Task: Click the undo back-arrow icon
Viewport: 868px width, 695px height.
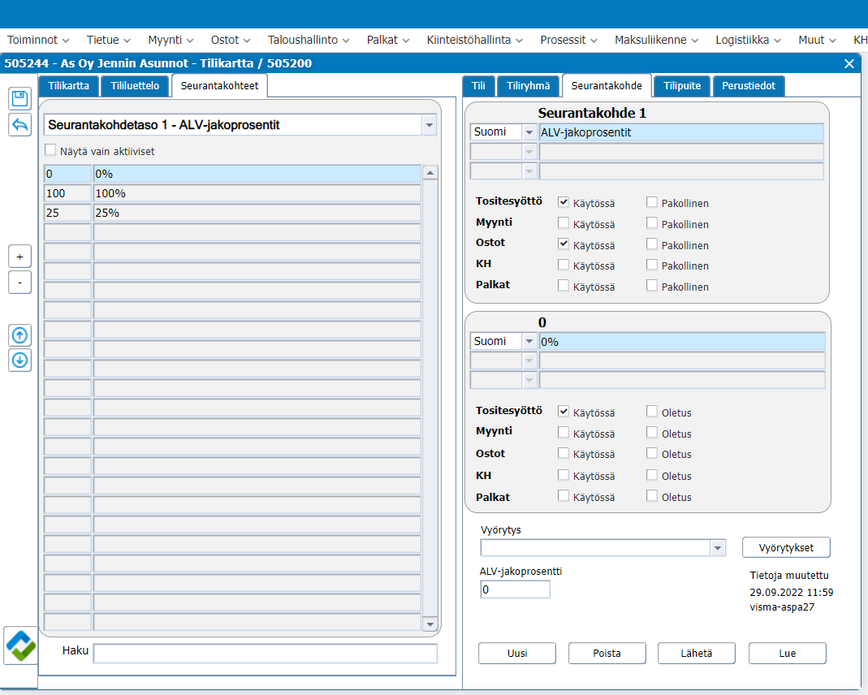Action: tap(20, 125)
